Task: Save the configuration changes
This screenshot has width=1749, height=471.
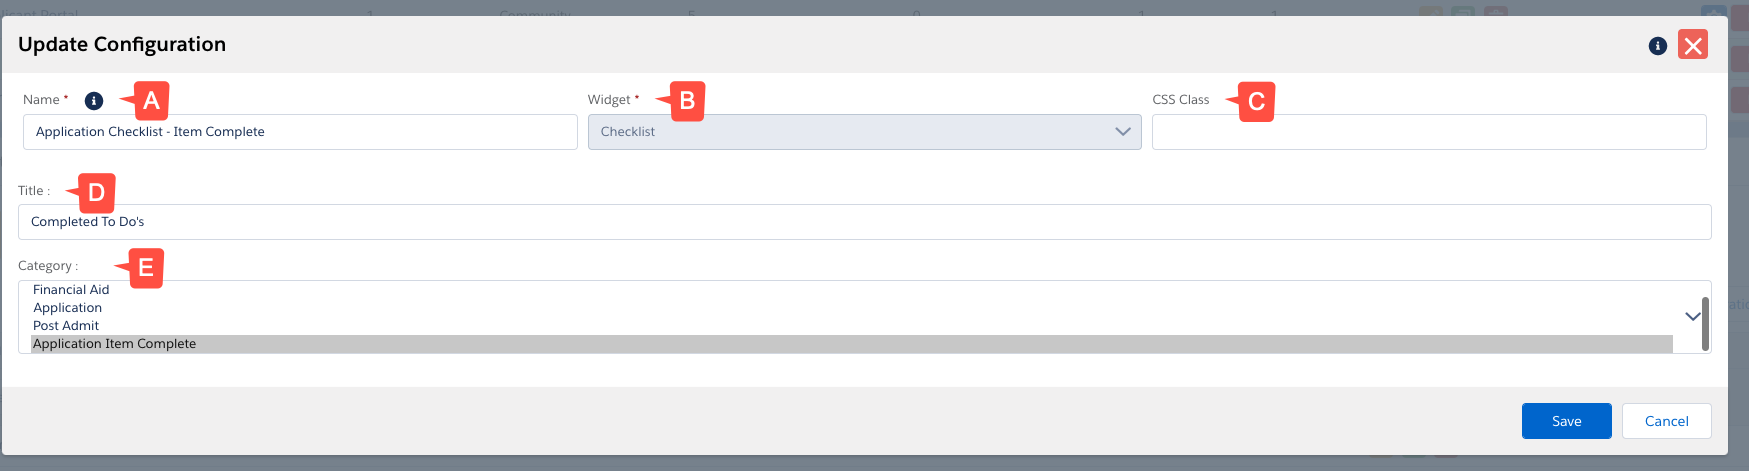Action: 1566,421
